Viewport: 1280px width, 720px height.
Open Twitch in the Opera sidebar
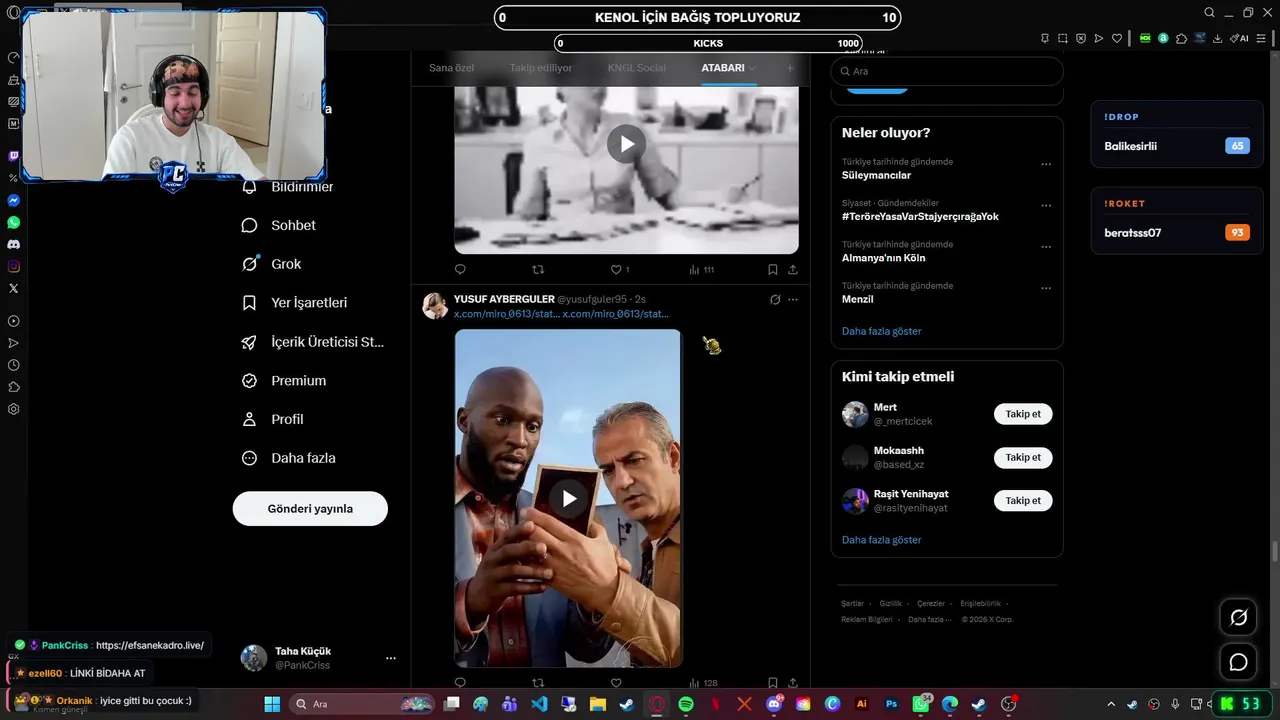(x=13, y=157)
